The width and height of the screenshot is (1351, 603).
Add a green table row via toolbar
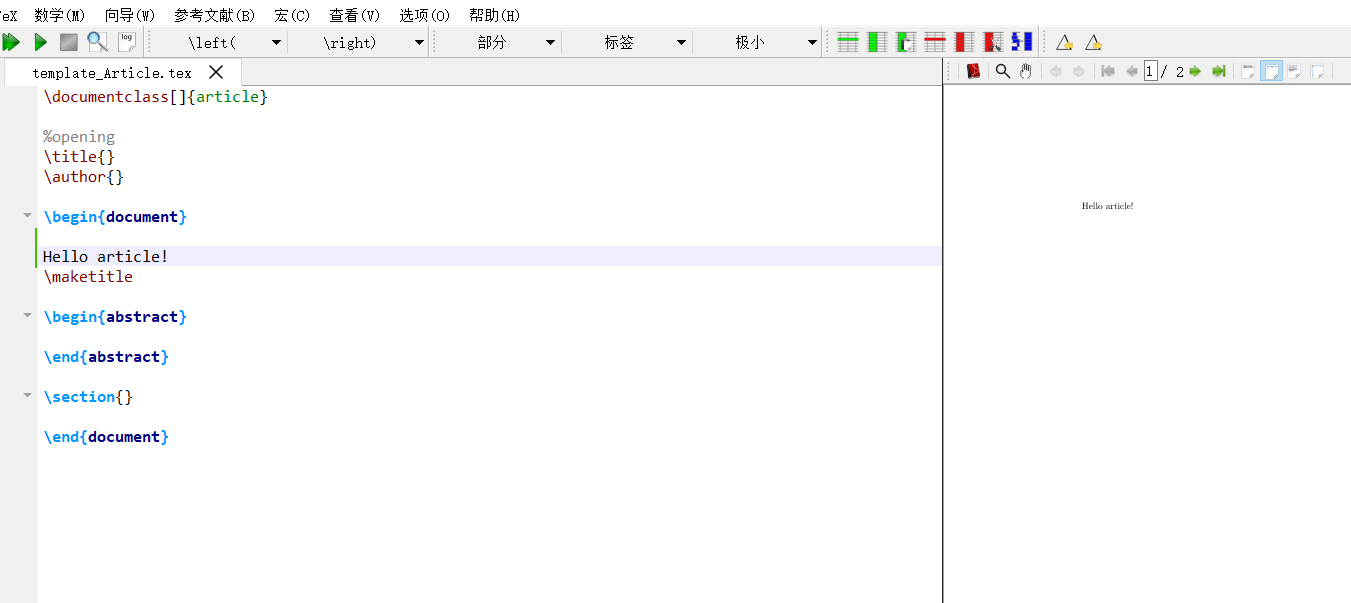(x=847, y=41)
